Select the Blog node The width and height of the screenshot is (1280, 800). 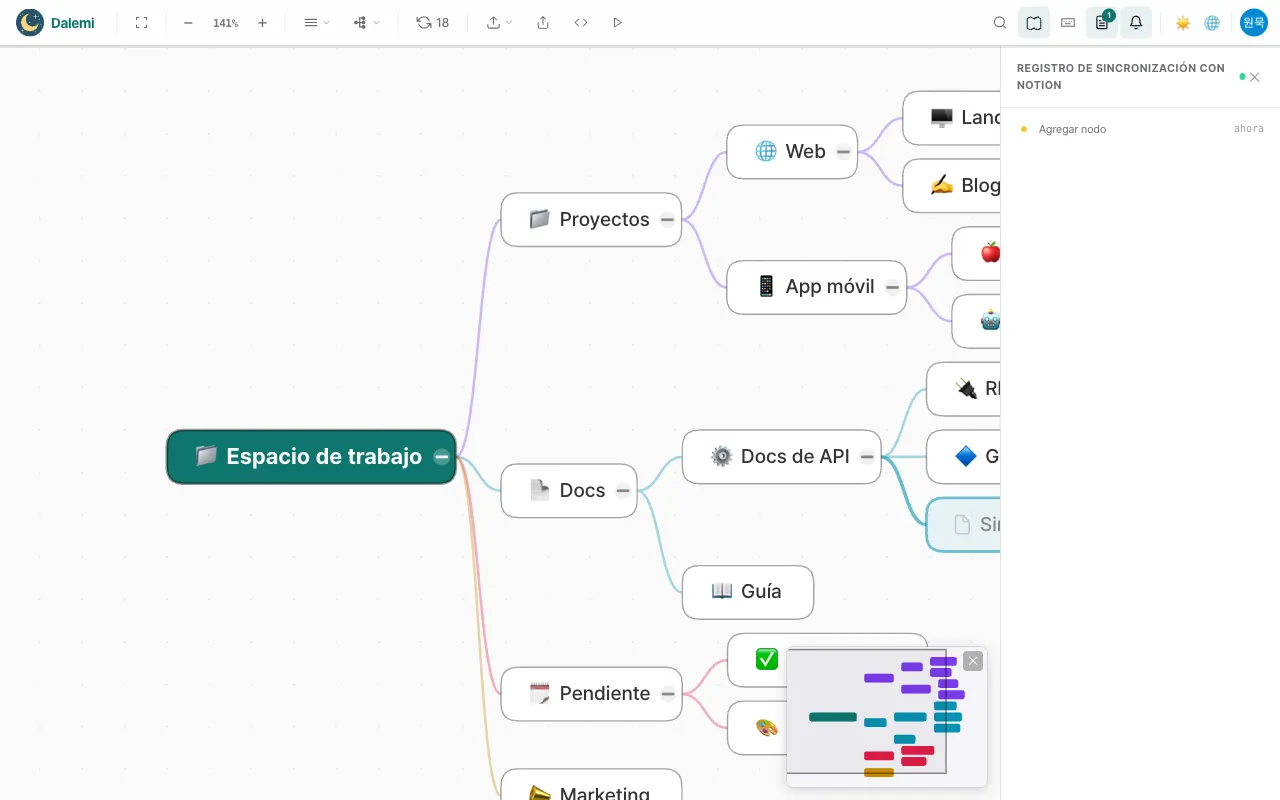952,186
